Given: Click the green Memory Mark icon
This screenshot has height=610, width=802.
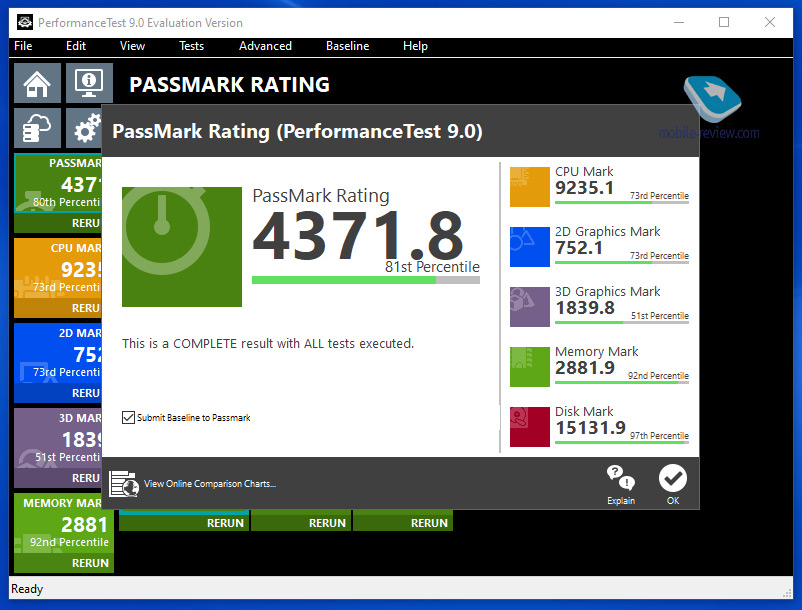Looking at the screenshot, I should click(530, 367).
